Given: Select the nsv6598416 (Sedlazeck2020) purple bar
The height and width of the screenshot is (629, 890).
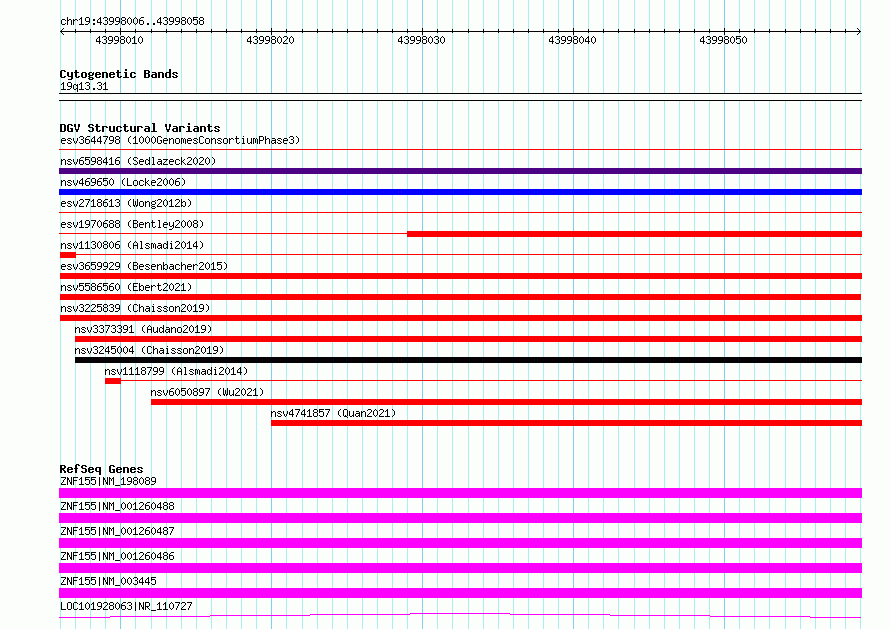Looking at the screenshot, I should tap(460, 171).
